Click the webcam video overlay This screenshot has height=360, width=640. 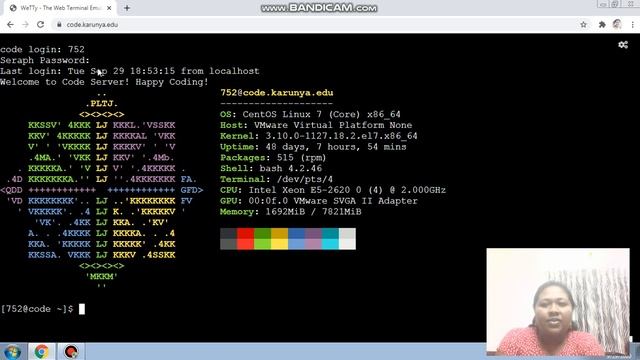(x=558, y=302)
